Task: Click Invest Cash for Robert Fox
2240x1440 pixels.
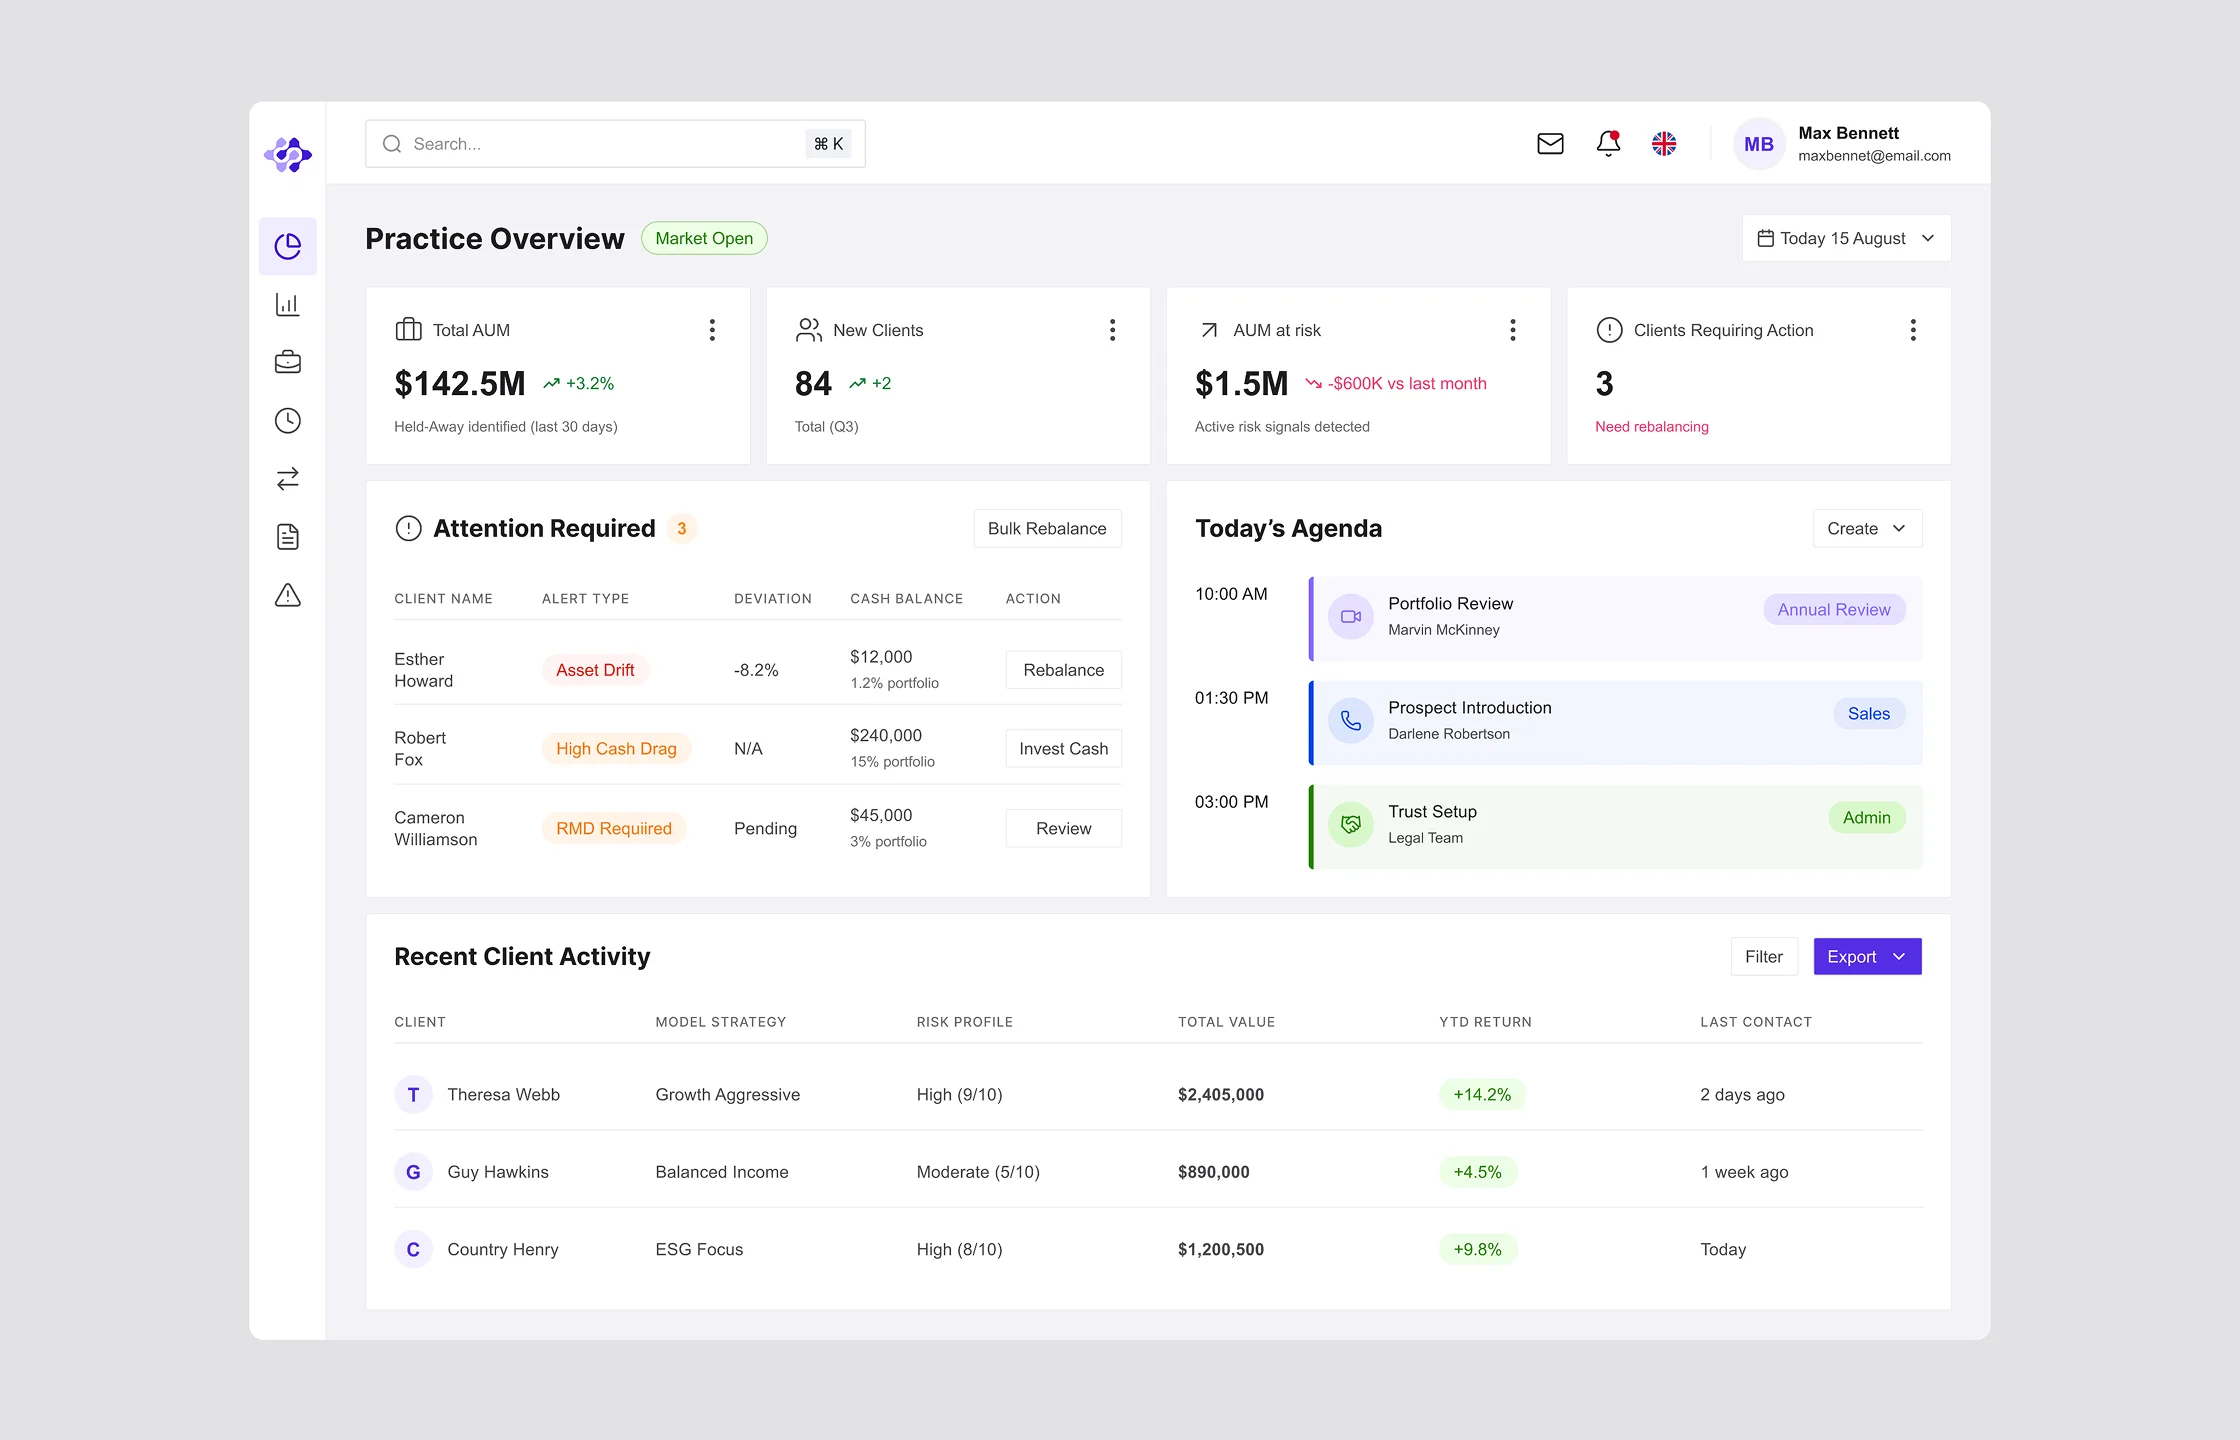Action: [1063, 748]
